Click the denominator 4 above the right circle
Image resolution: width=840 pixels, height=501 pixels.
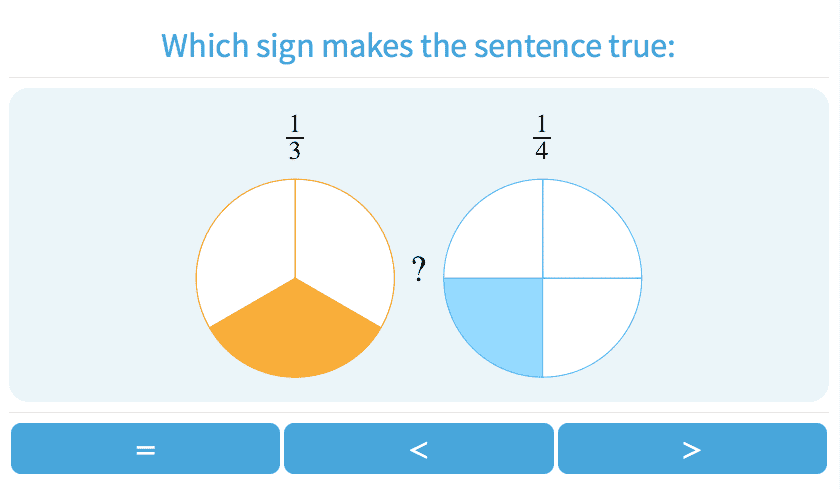coord(542,150)
